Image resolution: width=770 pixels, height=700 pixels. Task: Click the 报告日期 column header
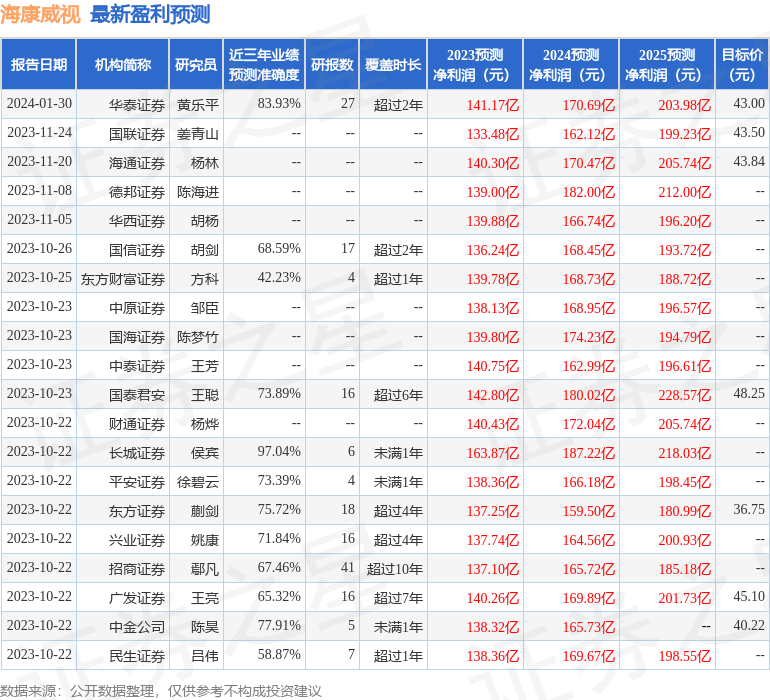(38, 64)
